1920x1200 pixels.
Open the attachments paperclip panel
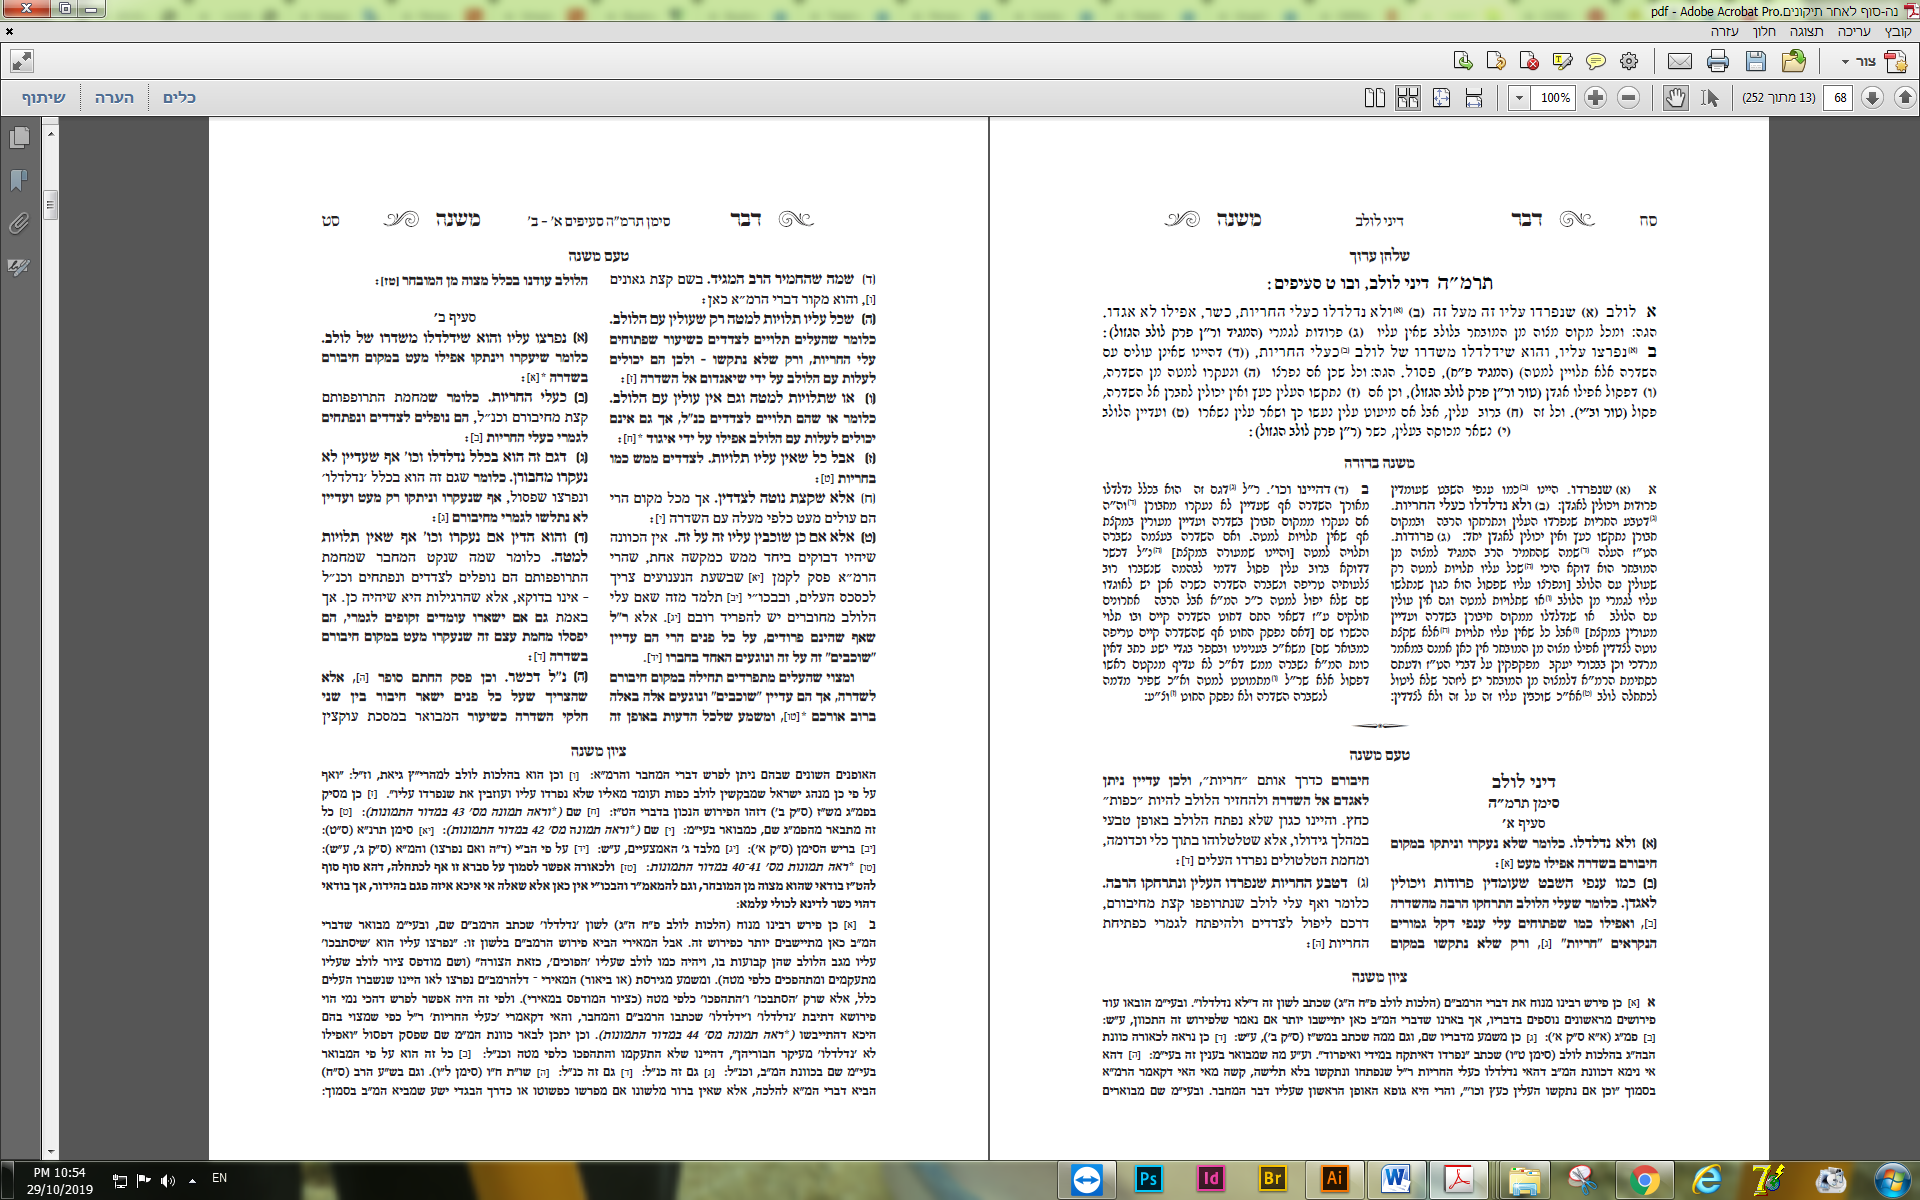(19, 224)
